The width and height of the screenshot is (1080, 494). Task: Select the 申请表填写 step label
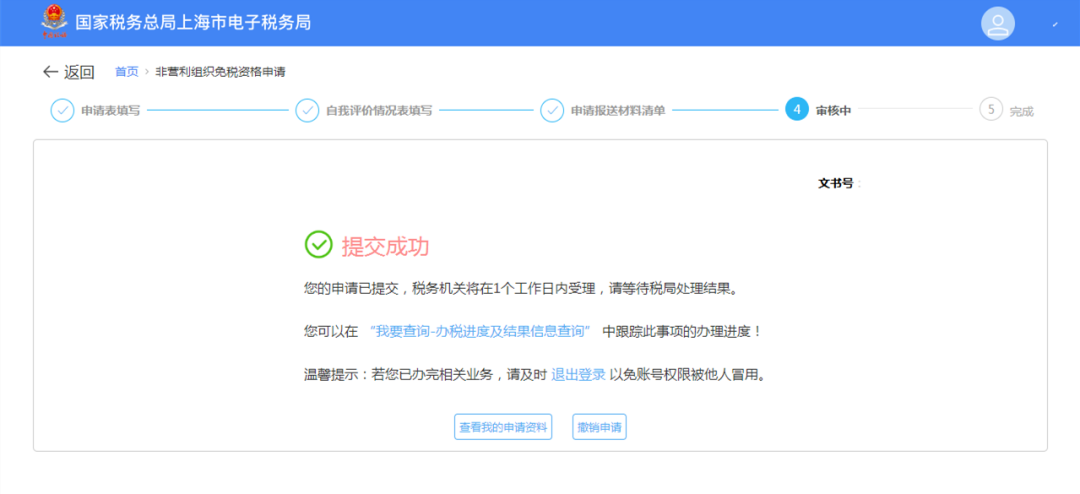110,110
